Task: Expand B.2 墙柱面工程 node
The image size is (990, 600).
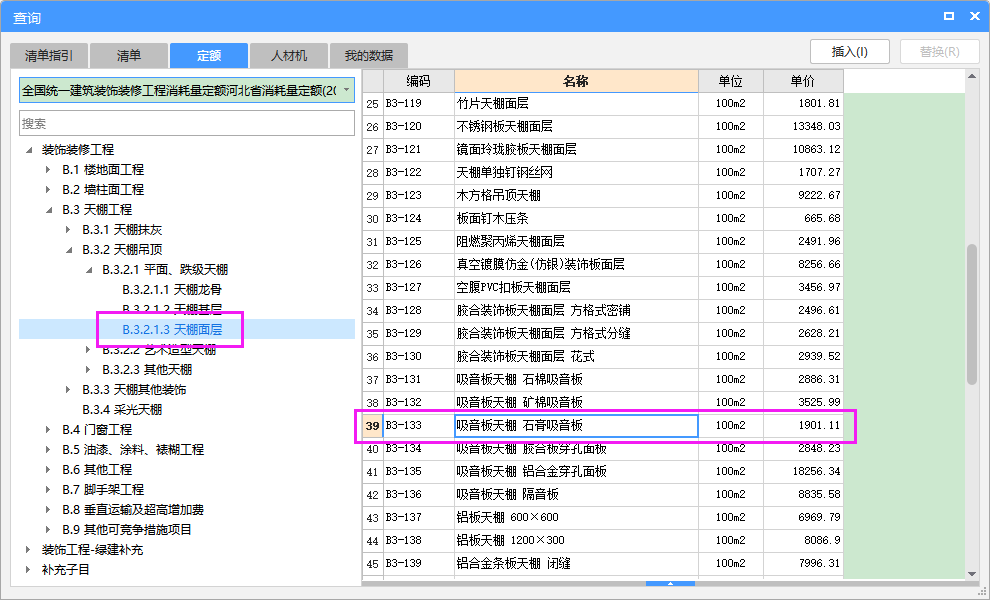Action: [x=48, y=189]
